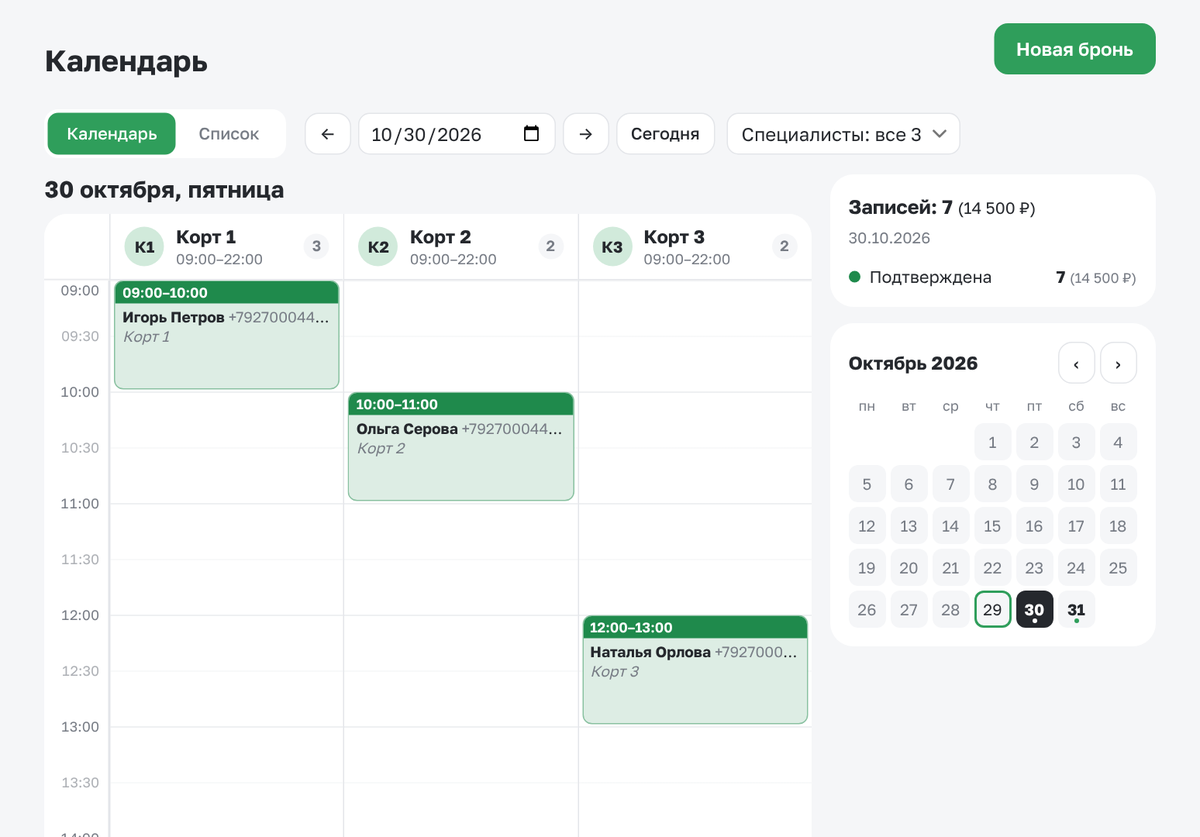Select October 15 in mini calendar

coord(992,526)
